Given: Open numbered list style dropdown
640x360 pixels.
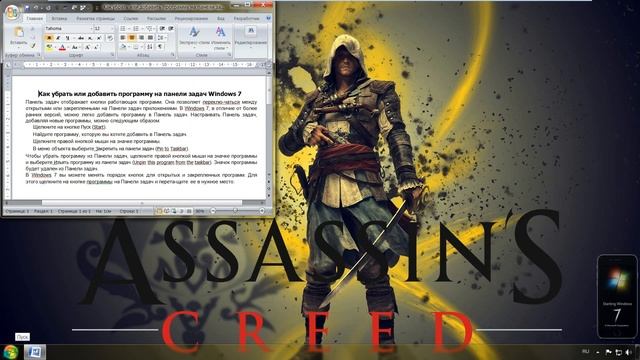Looking at the screenshot, I should (142, 28).
